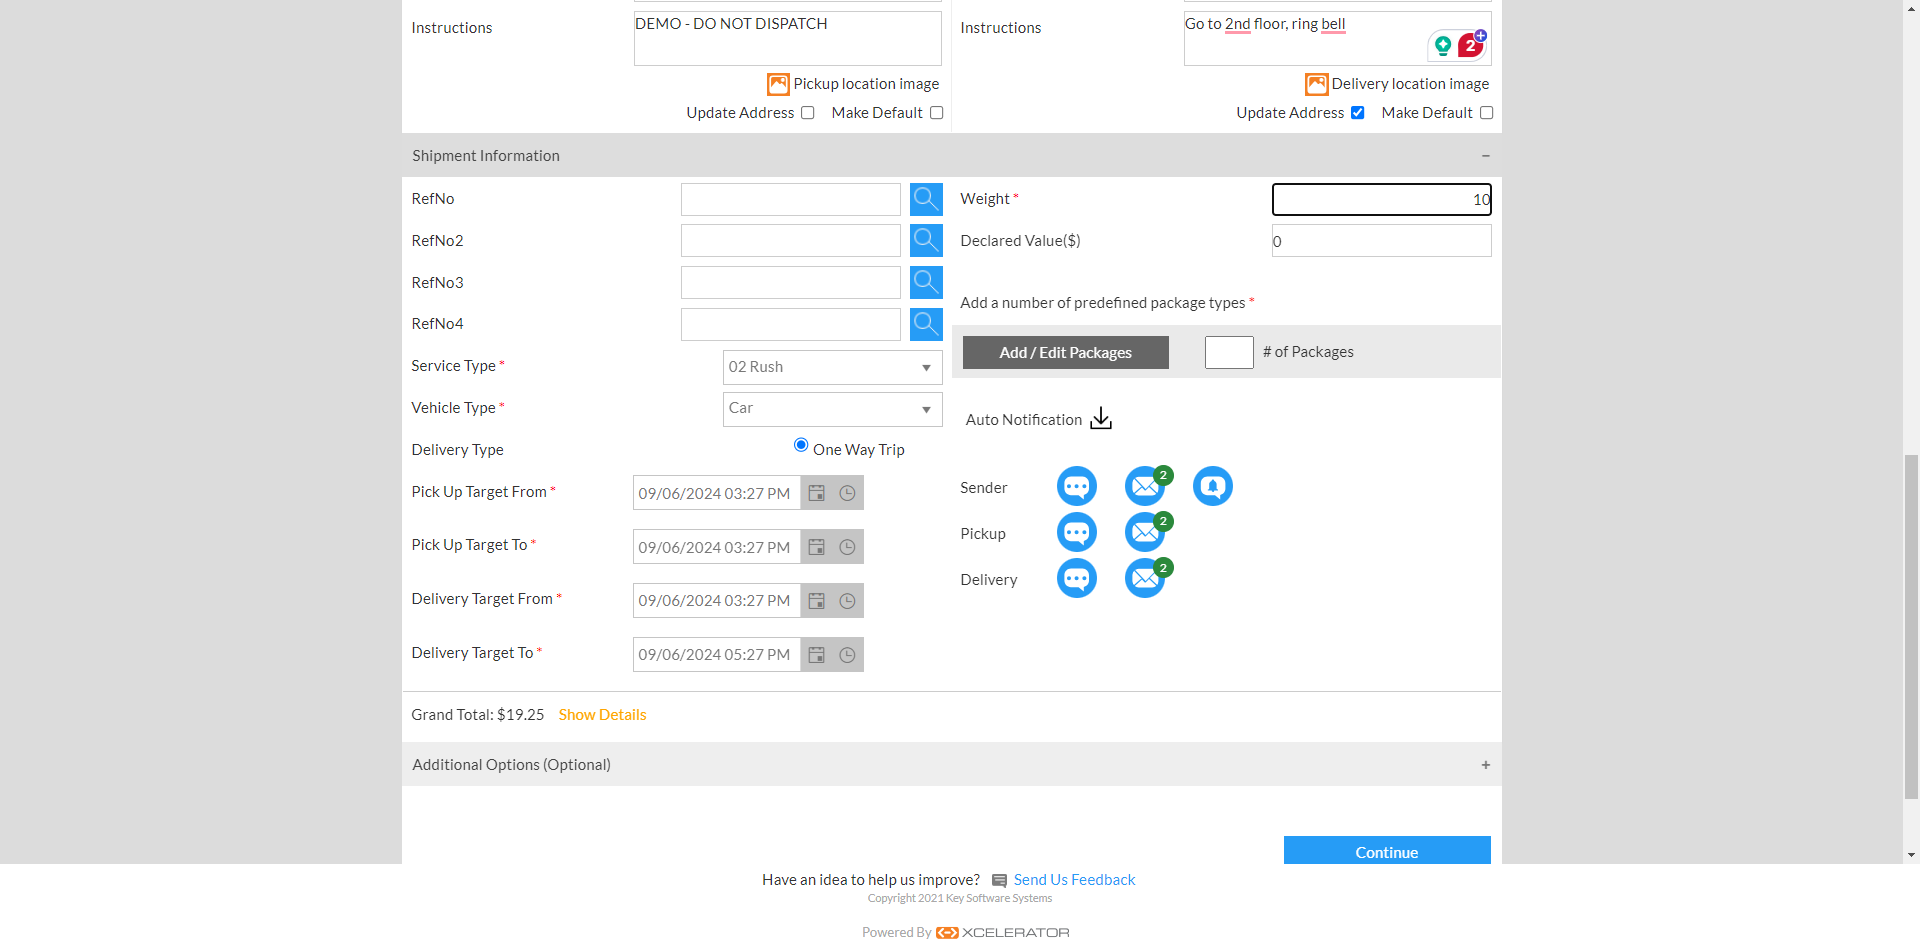Viewport: 1920px width, 945px height.
Task: Click Delivery email notification icon
Action: 1145,578
